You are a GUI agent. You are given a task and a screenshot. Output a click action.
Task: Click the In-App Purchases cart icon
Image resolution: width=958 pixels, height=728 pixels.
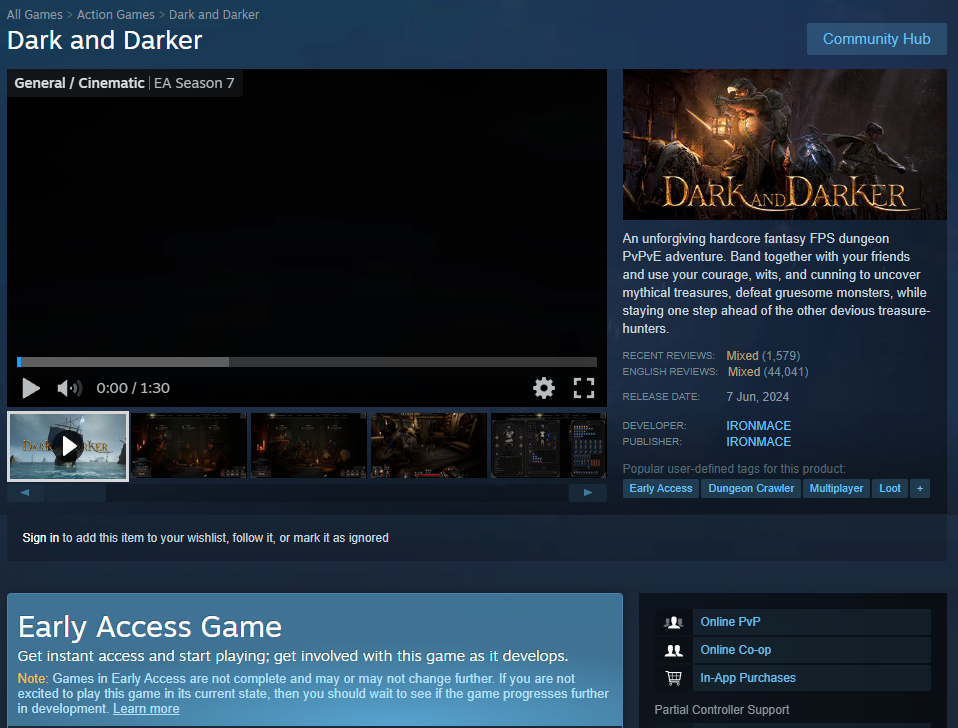pos(673,679)
